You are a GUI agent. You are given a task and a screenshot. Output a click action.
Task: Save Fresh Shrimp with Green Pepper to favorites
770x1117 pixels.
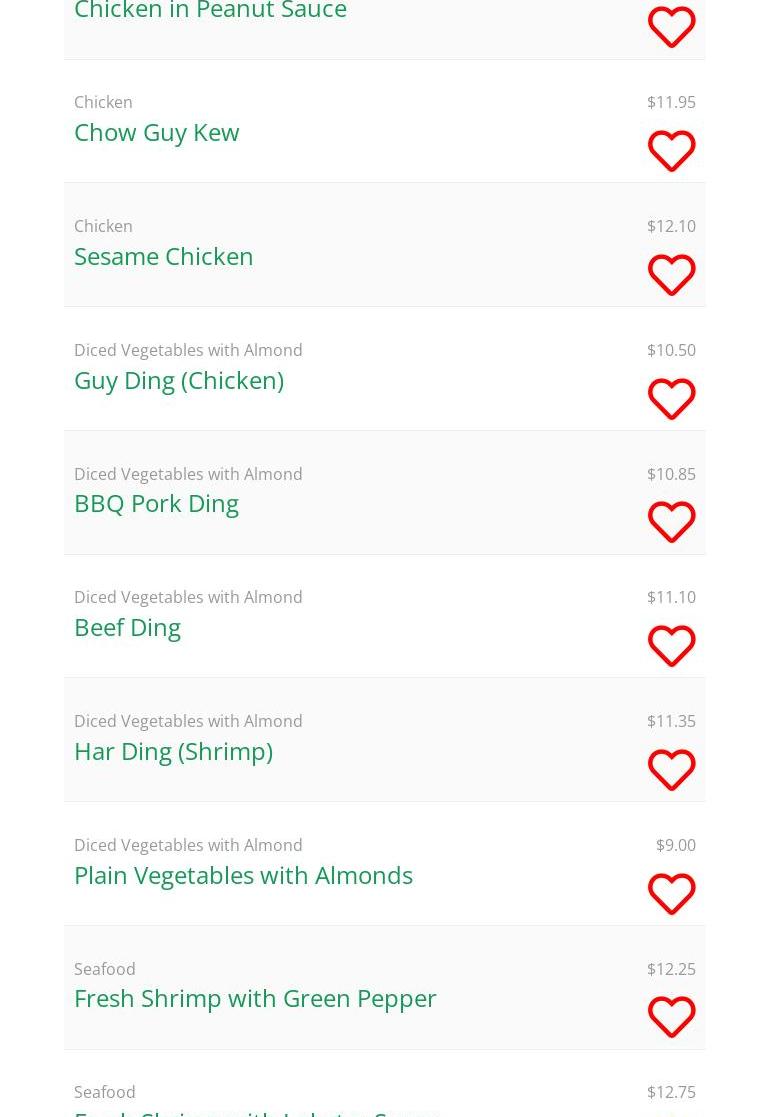671,1017
